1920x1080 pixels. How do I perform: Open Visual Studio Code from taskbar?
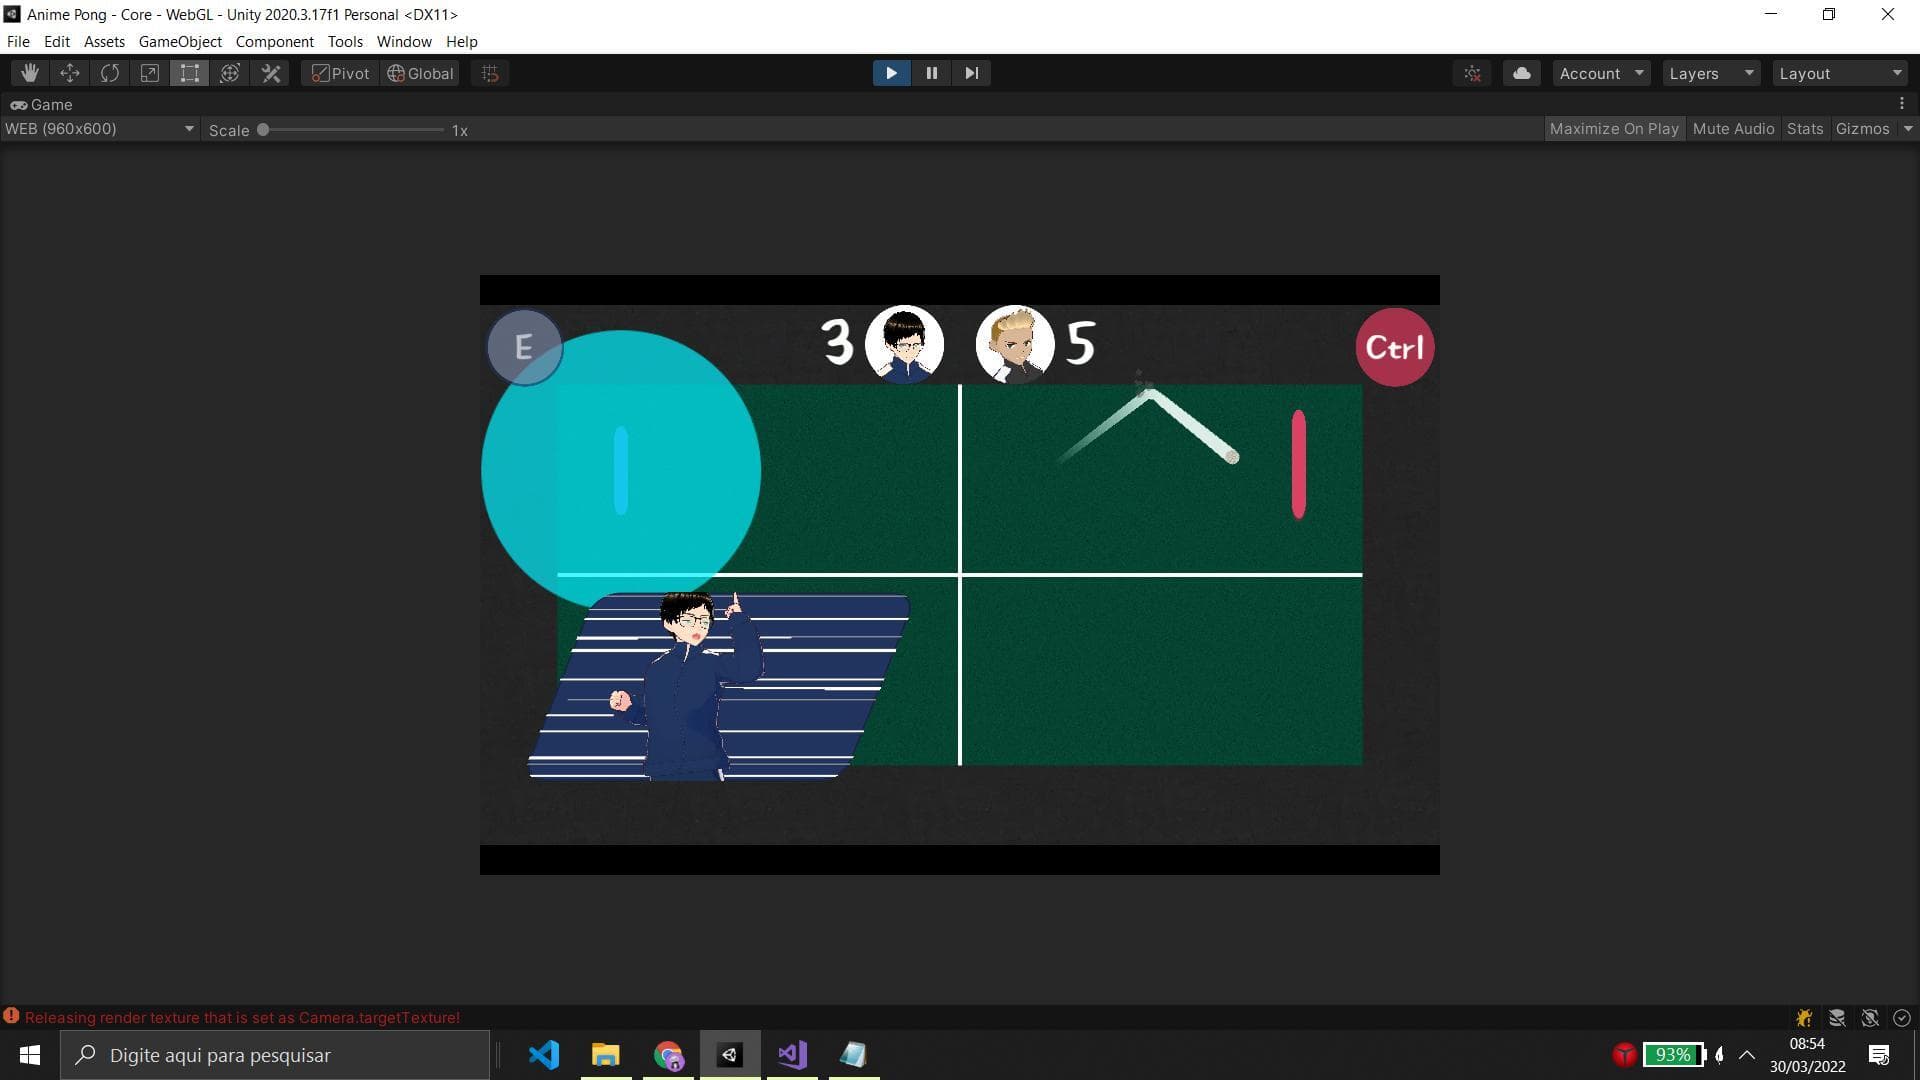coord(544,1055)
